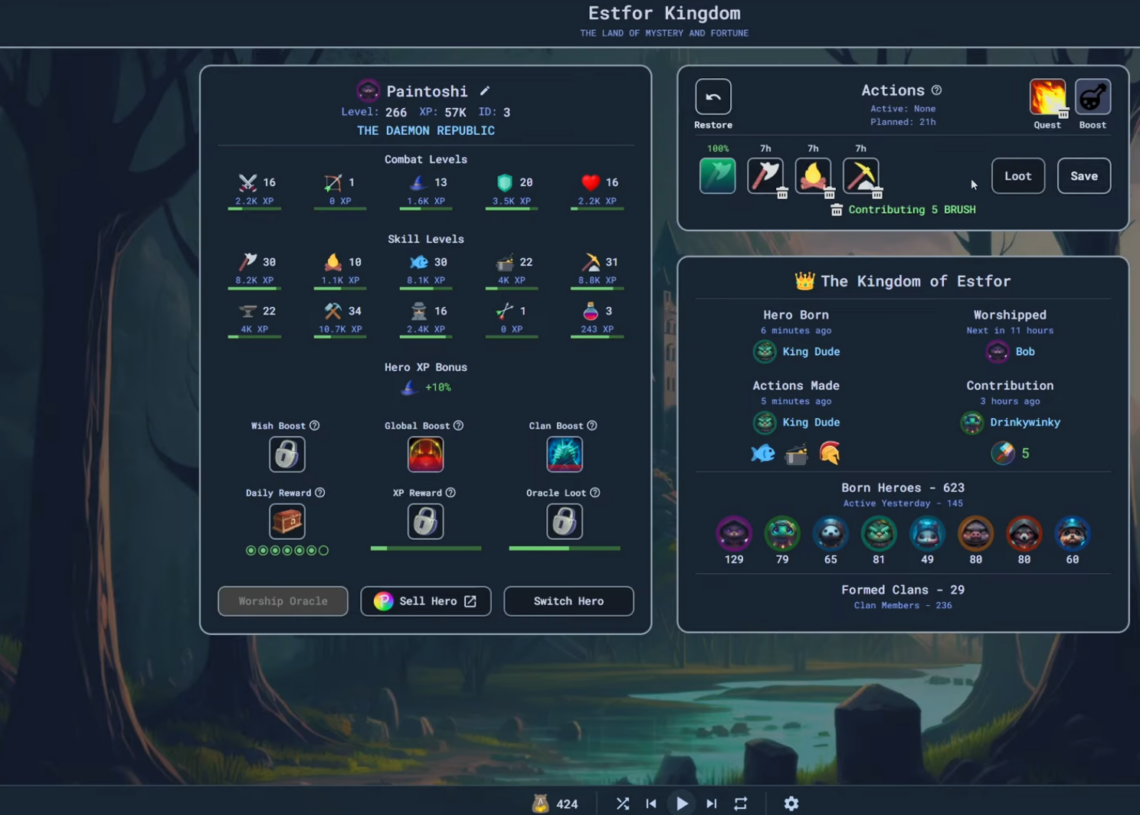1140x815 pixels.
Task: Toggle shuffle in the playback bar
Action: click(x=622, y=803)
